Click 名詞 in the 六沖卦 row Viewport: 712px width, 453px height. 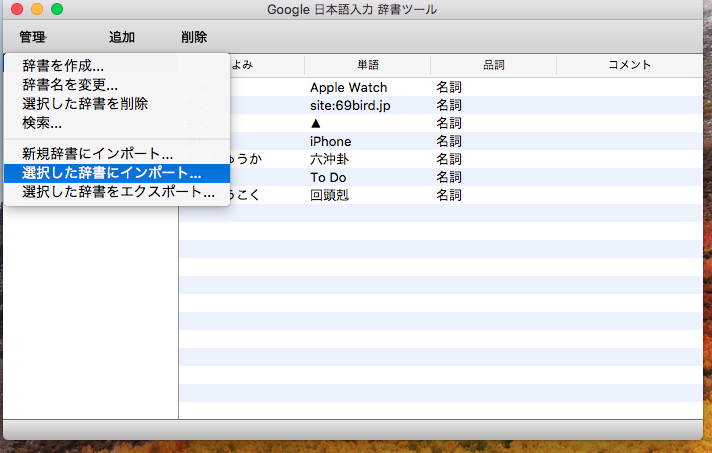tap(449, 159)
